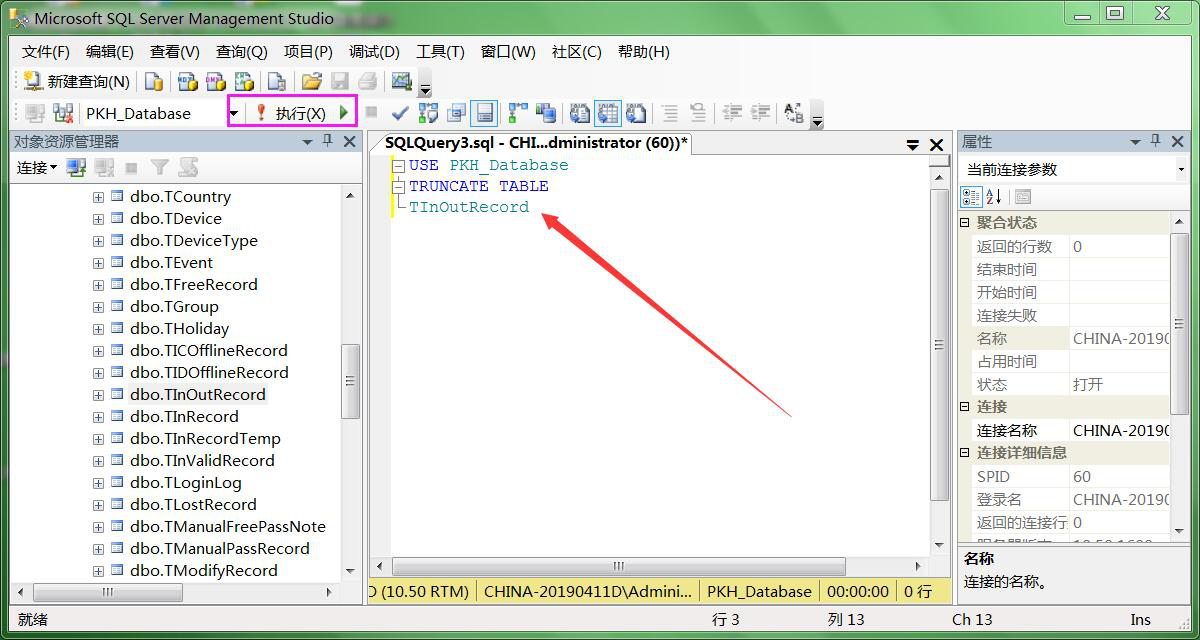The image size is (1200, 640).
Task: Select dbo.TFreeRecord in the tree
Action: tap(193, 285)
